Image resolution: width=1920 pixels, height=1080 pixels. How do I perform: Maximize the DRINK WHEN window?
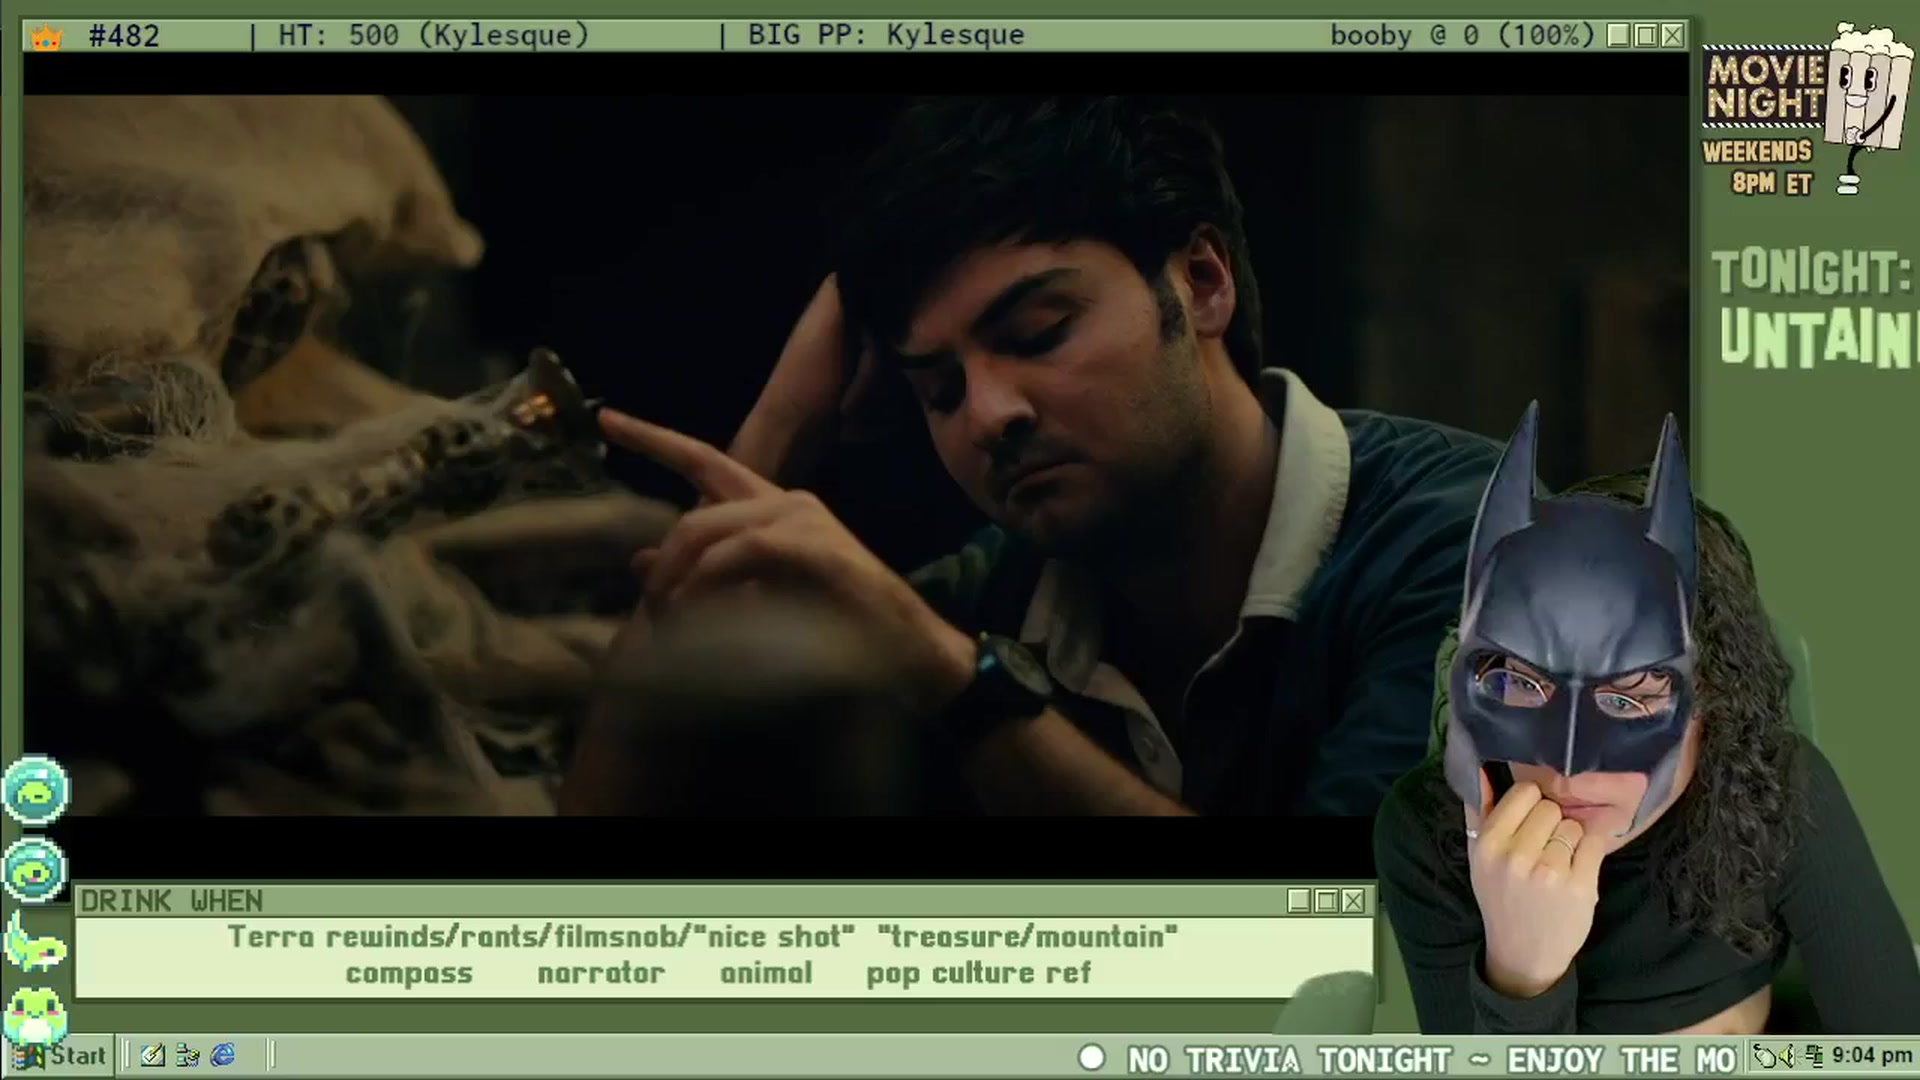[1326, 901]
